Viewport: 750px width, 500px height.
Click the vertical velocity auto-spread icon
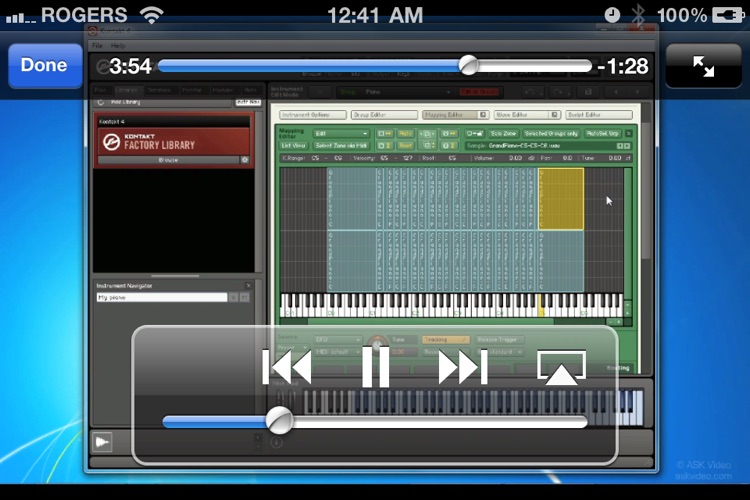pyautogui.click(x=385, y=145)
